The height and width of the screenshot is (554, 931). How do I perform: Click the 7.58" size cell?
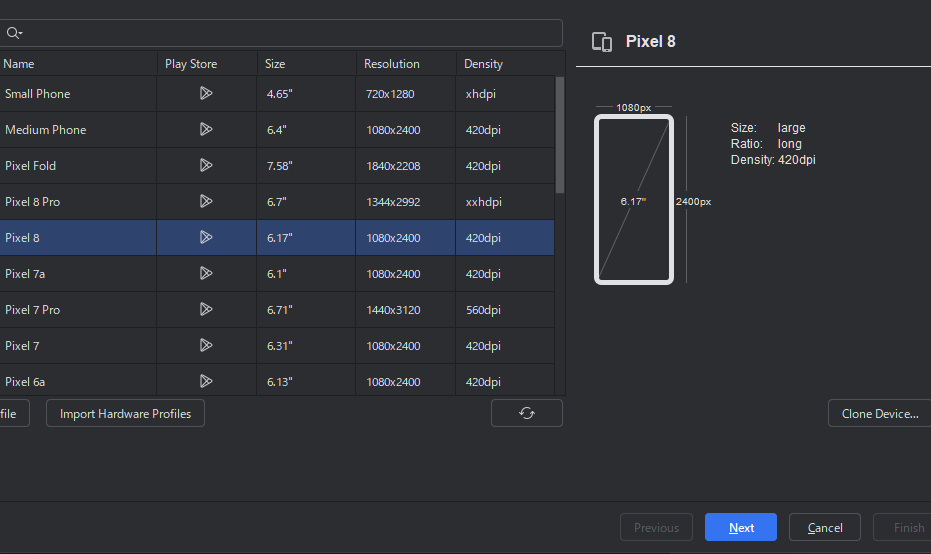(x=306, y=166)
